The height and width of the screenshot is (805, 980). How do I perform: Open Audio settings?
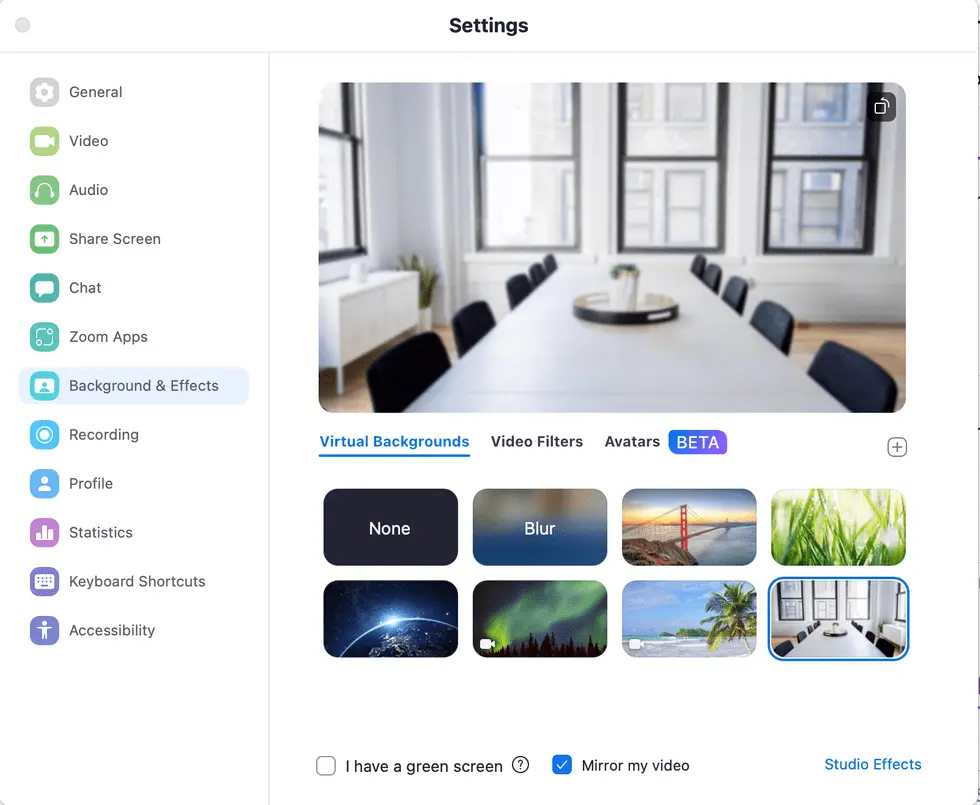(x=88, y=190)
